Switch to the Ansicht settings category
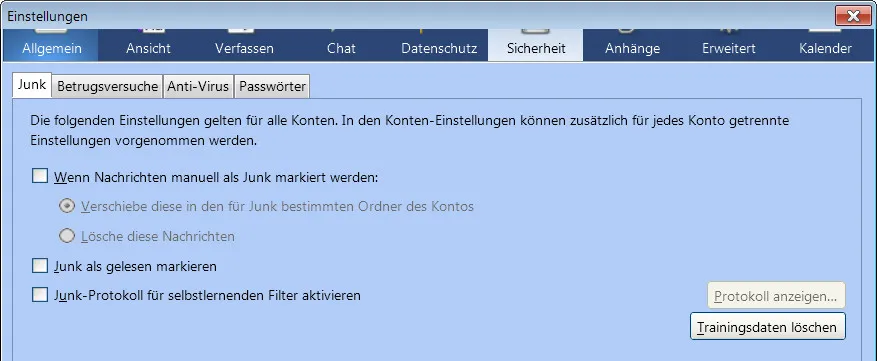 point(148,45)
